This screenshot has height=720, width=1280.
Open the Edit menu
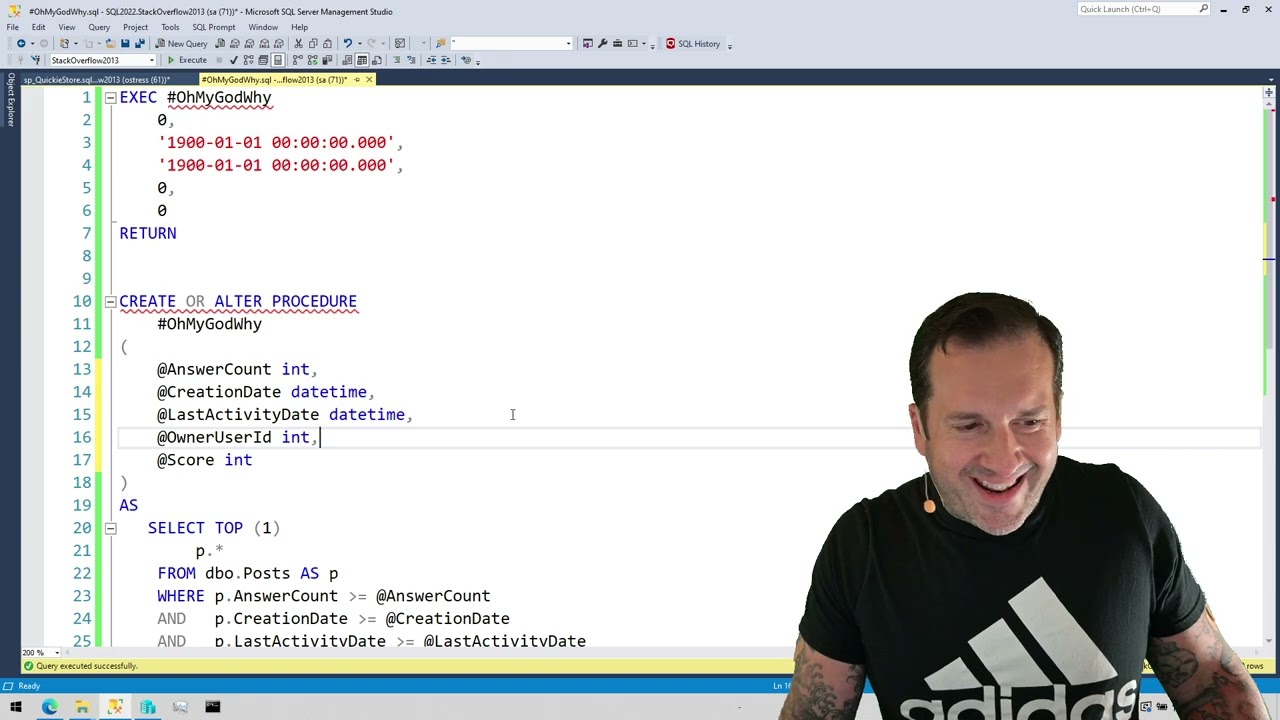click(x=38, y=27)
